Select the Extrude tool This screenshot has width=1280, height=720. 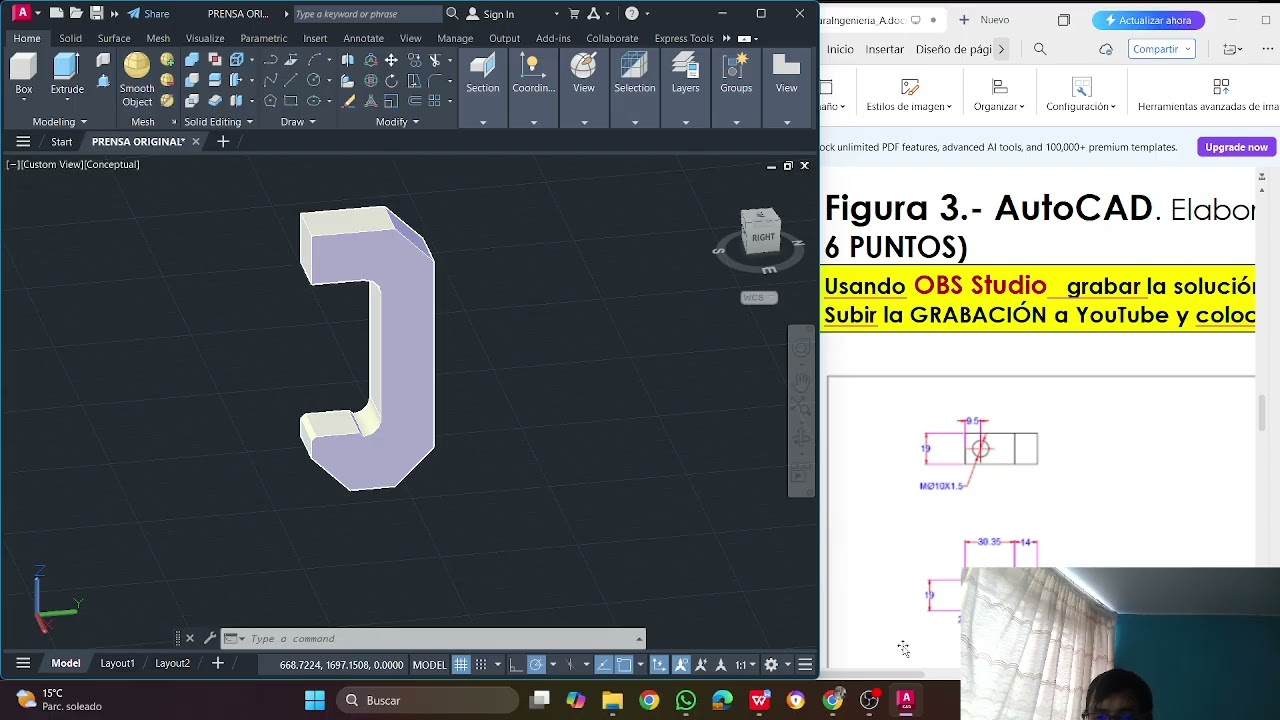point(67,75)
